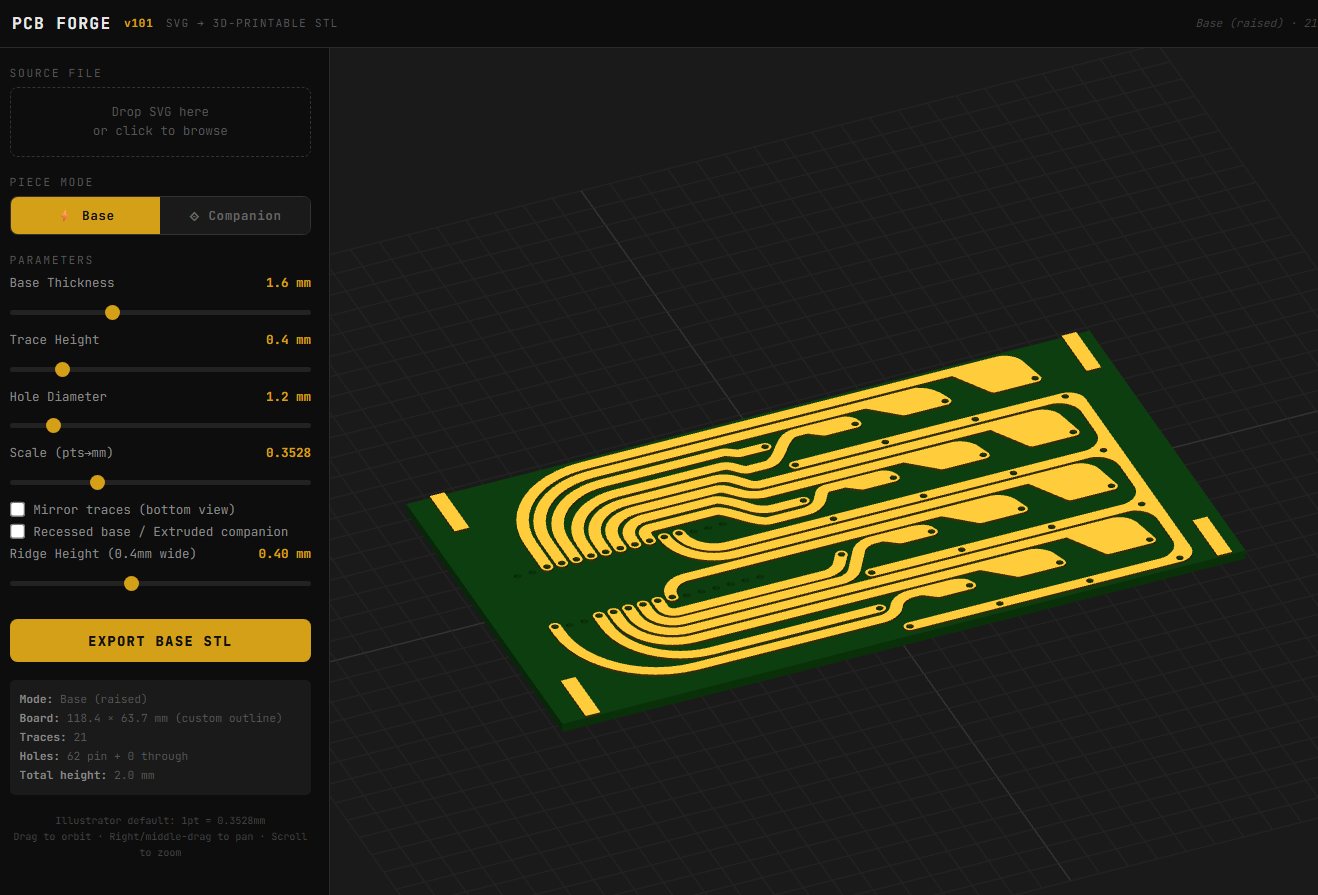Click the 0.3528 scale value

click(288, 453)
